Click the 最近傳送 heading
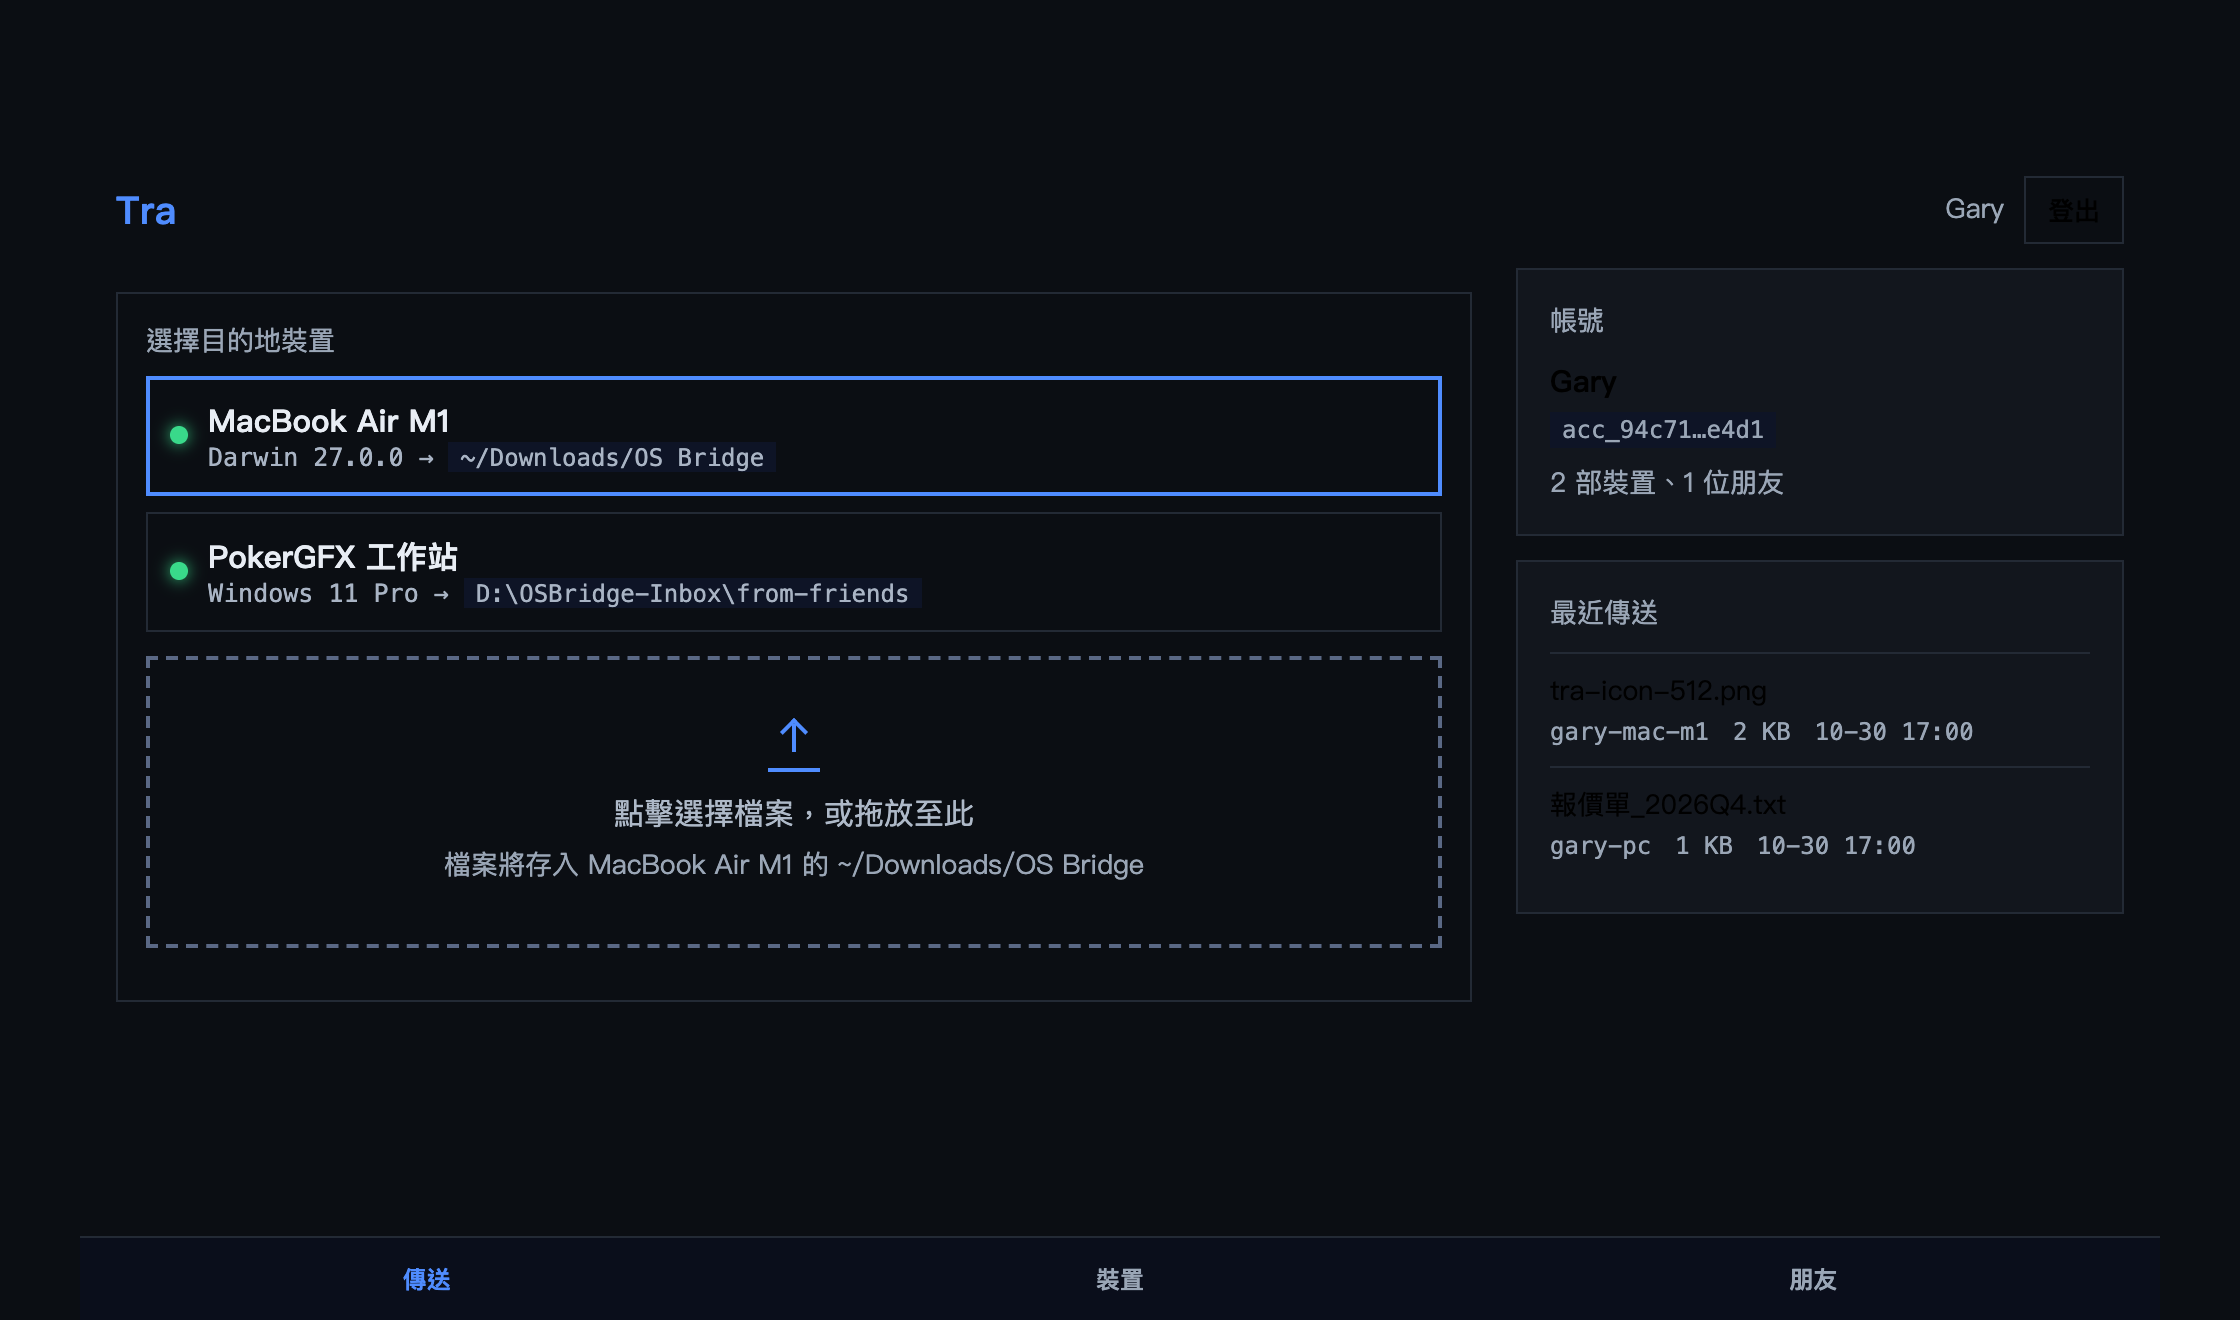Viewport: 2240px width, 1320px height. click(x=1604, y=613)
